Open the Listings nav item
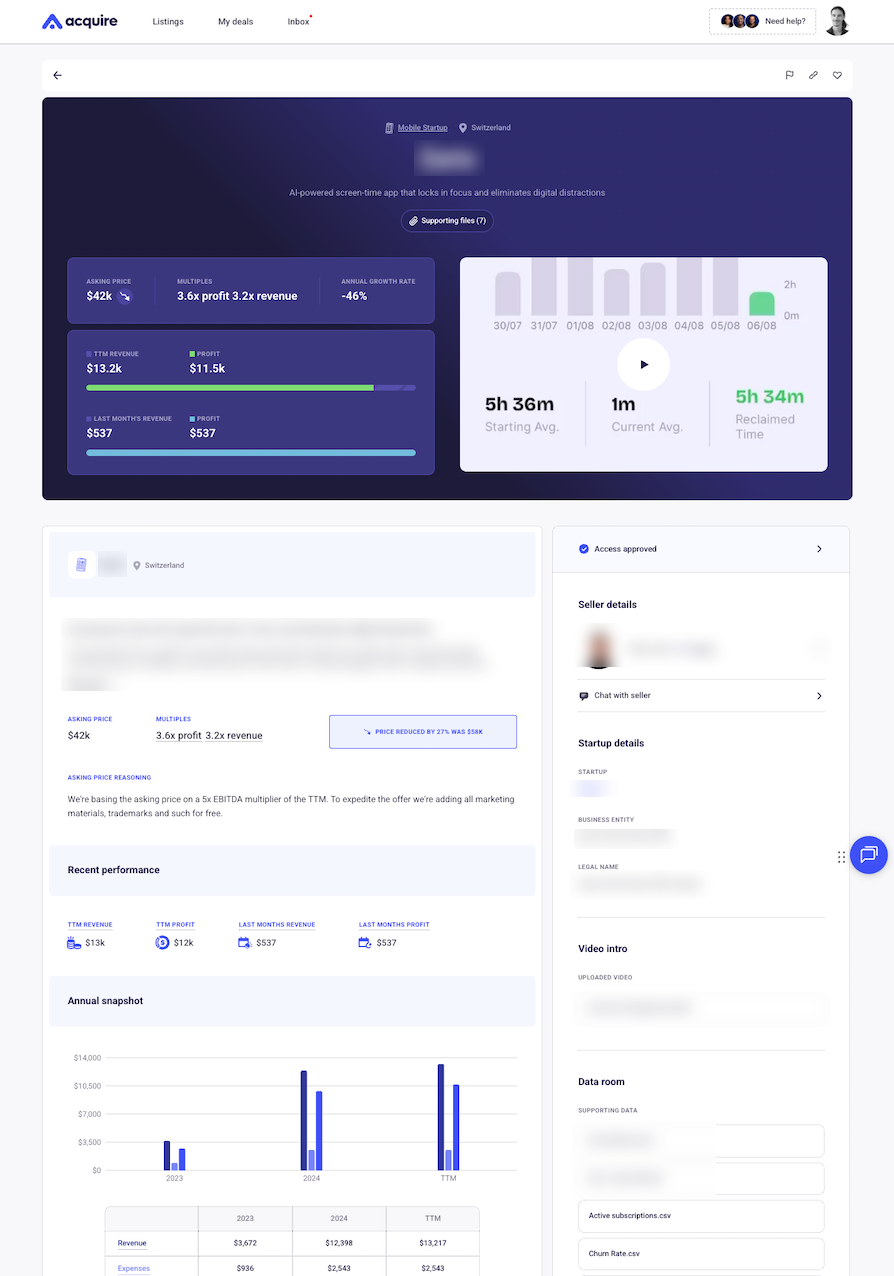Screen dimensions: 894x1276 click(168, 22)
